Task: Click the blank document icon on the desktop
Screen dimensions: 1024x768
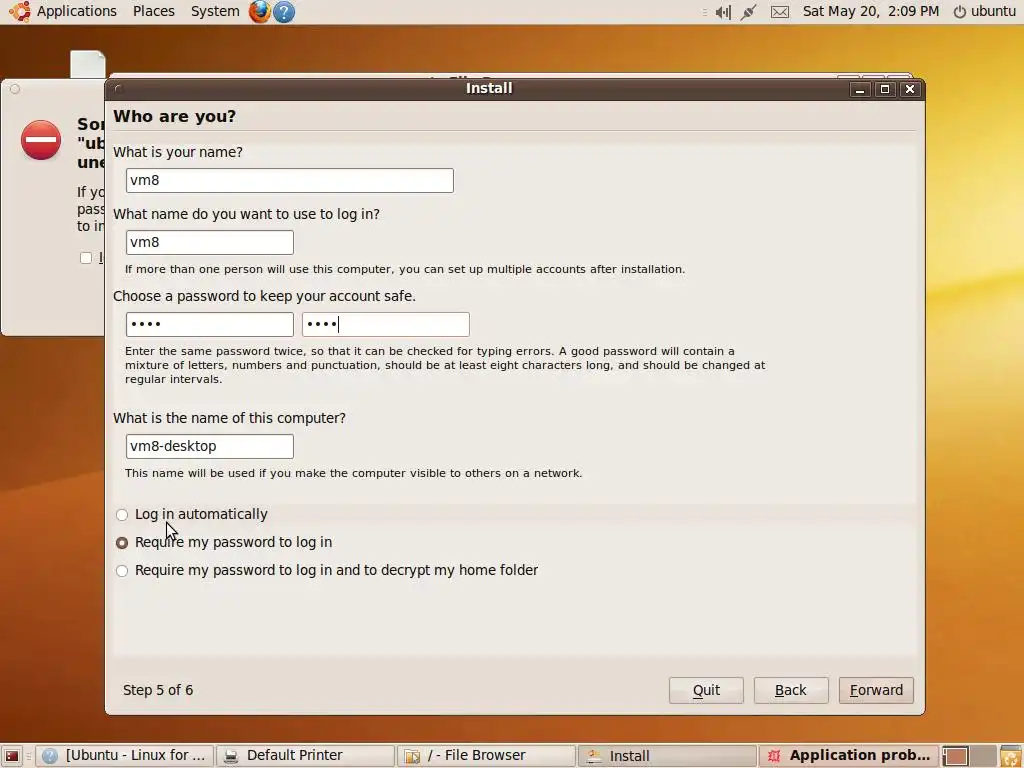Action: tap(88, 64)
